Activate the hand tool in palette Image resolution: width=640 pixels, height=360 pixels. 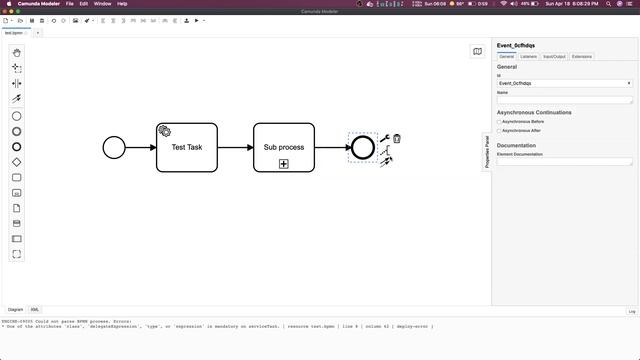tap(16, 53)
